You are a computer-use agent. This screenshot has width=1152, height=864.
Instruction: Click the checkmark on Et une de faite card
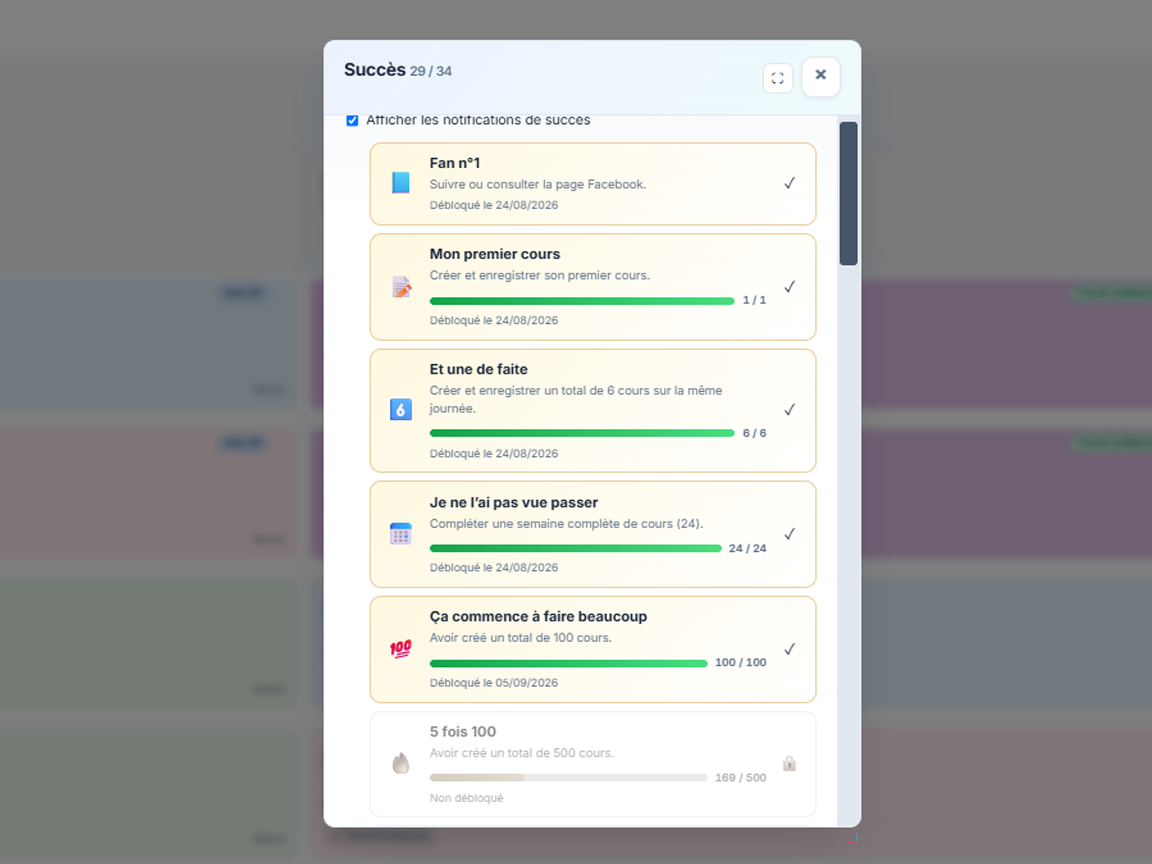pyautogui.click(x=789, y=409)
